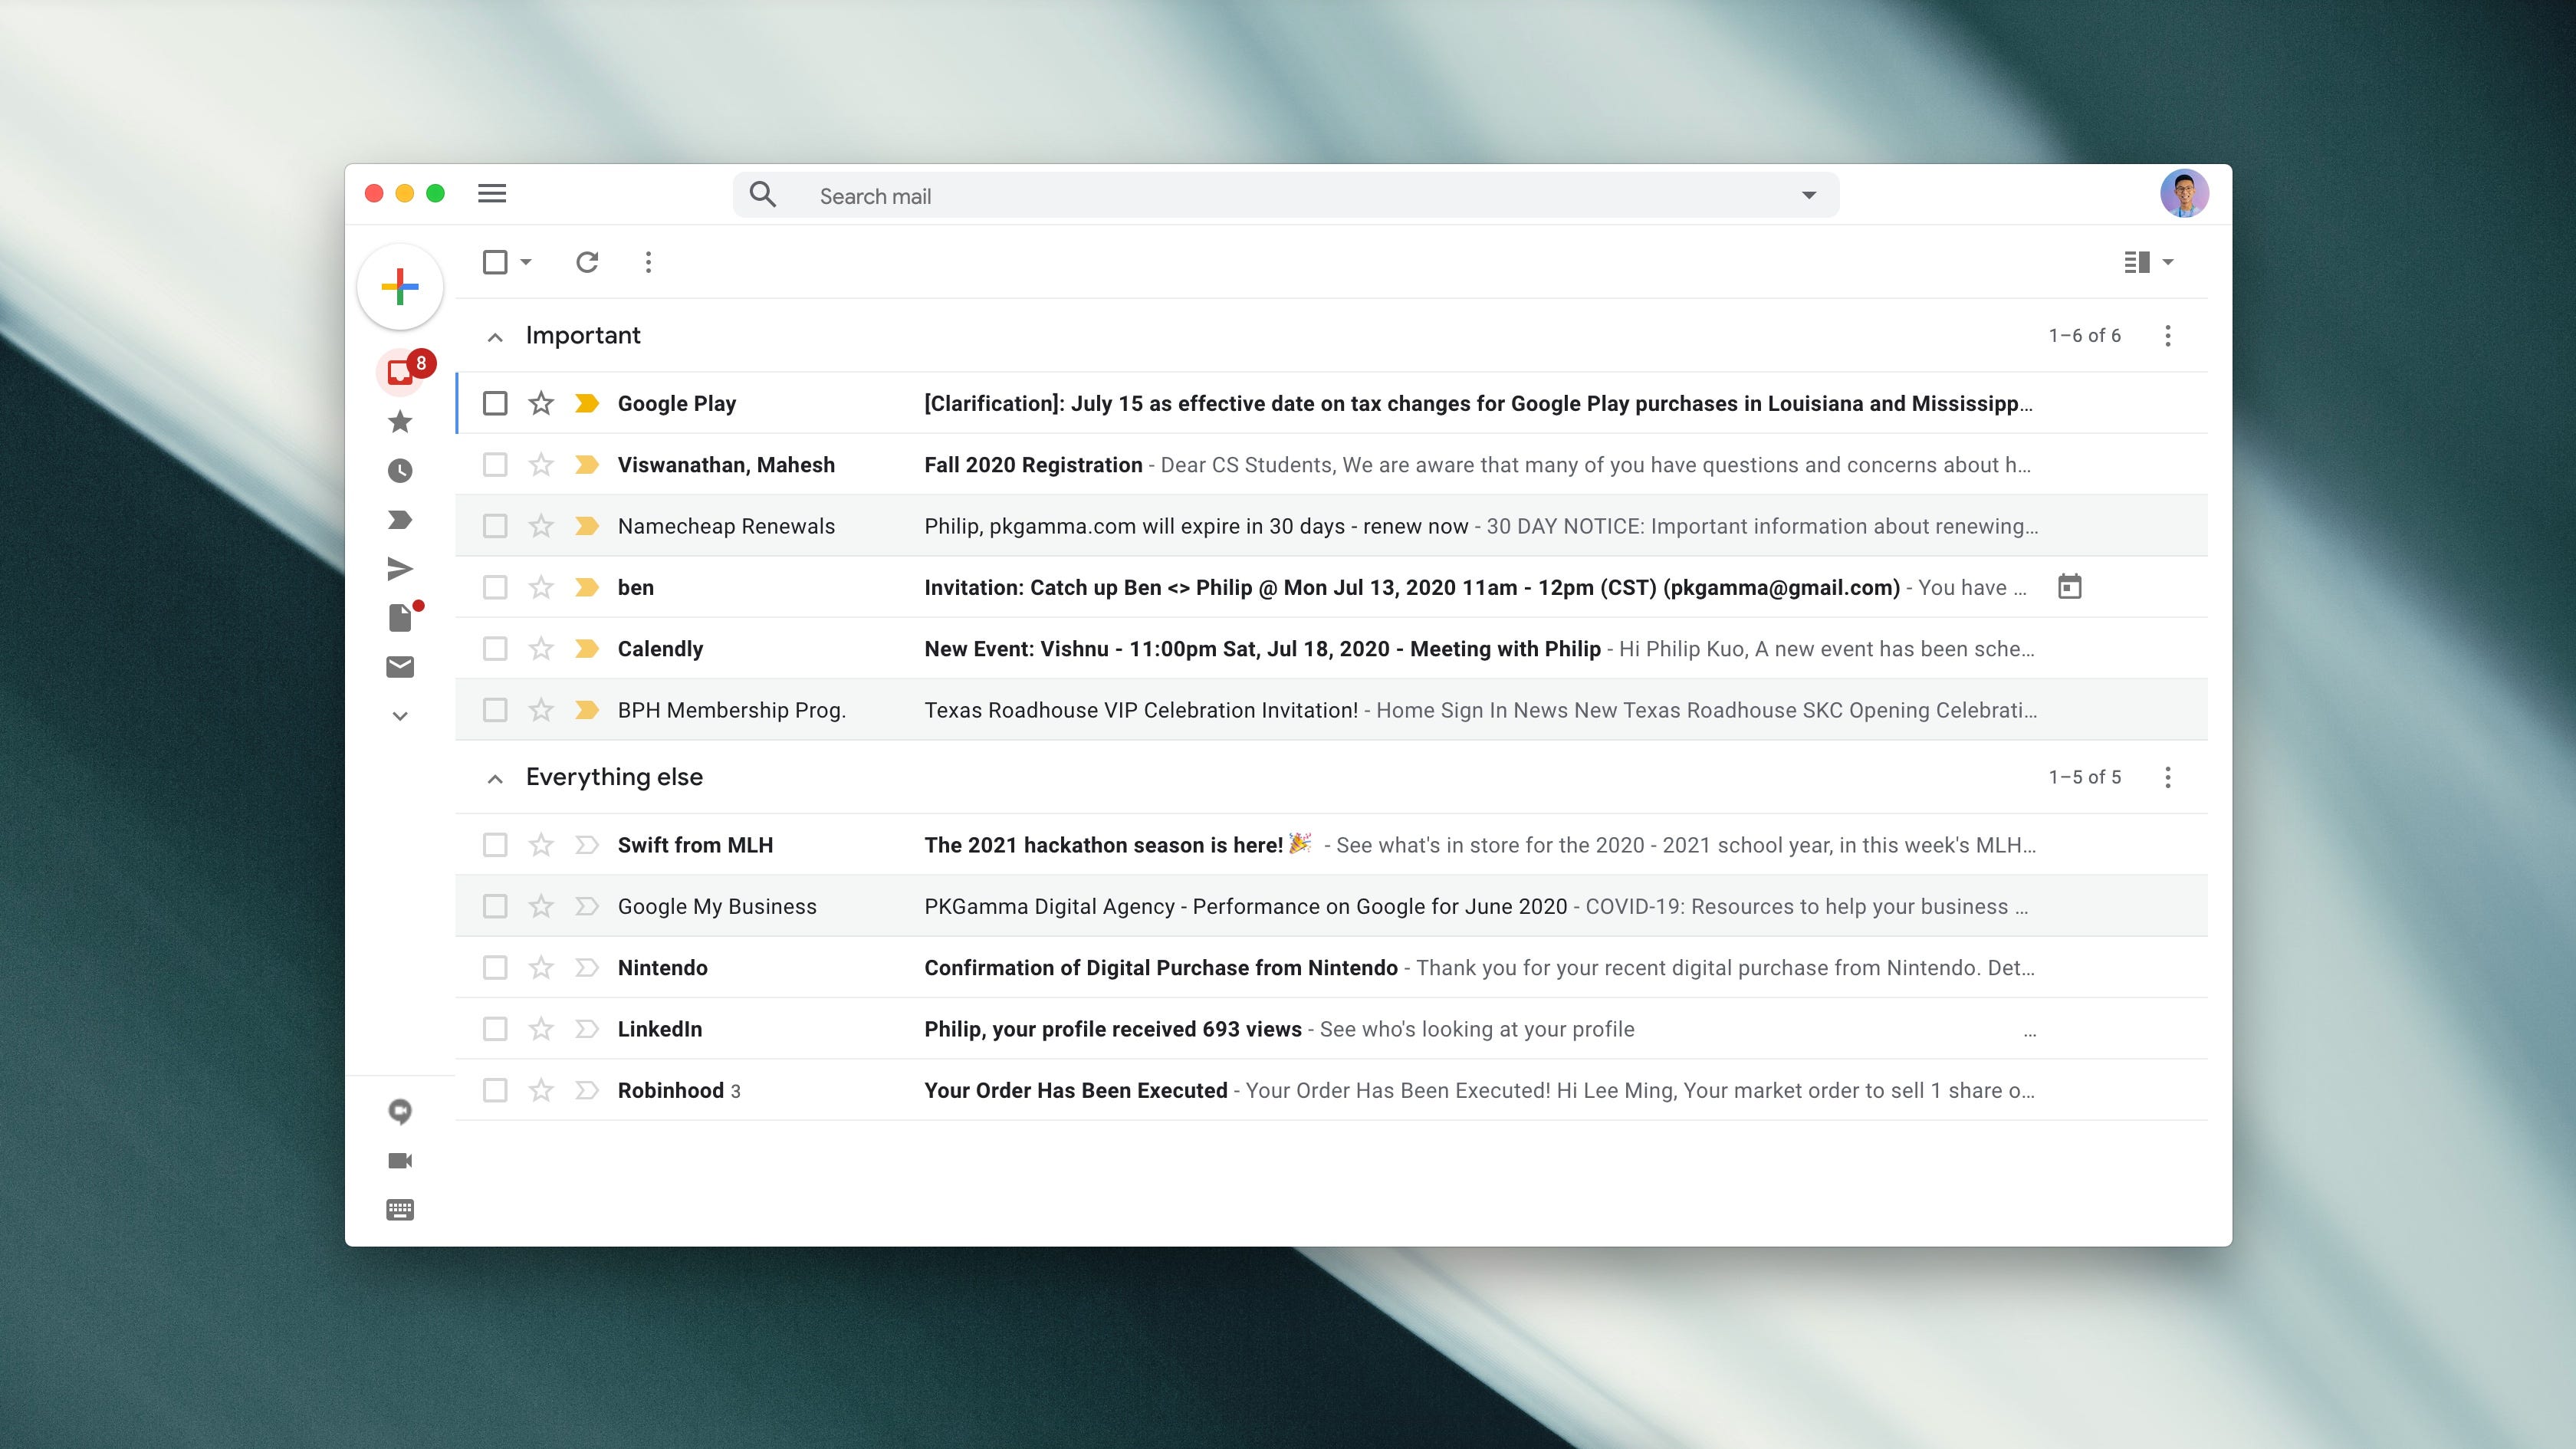The width and height of the screenshot is (2576, 1449).
Task: Open Important section options menu
Action: [x=2168, y=336]
